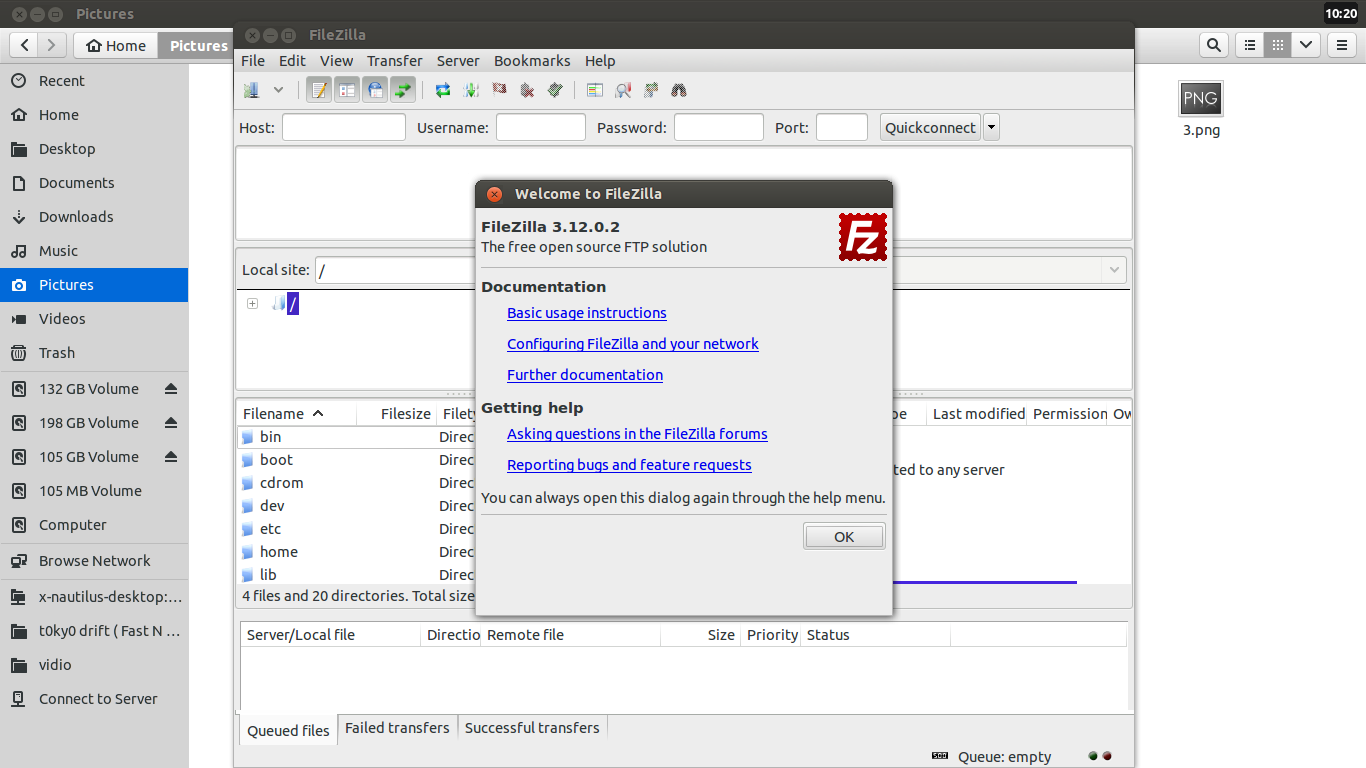Click the binoculars file search icon
This screenshot has width=1366, height=768.
click(679, 90)
